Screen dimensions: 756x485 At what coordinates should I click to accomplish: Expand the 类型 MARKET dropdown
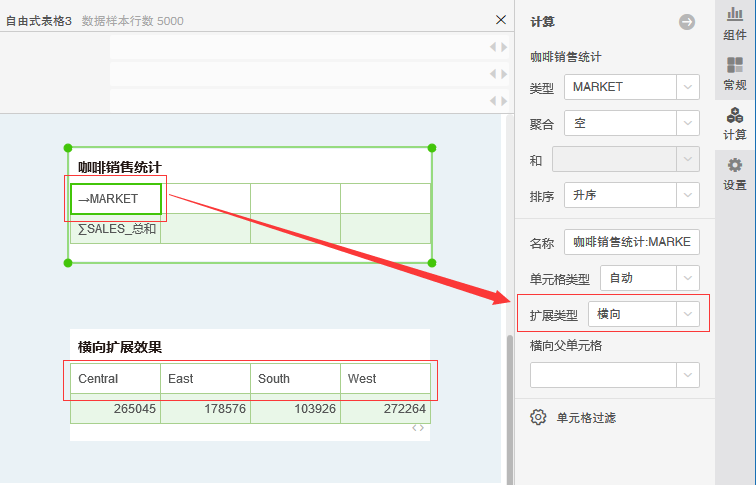687,87
